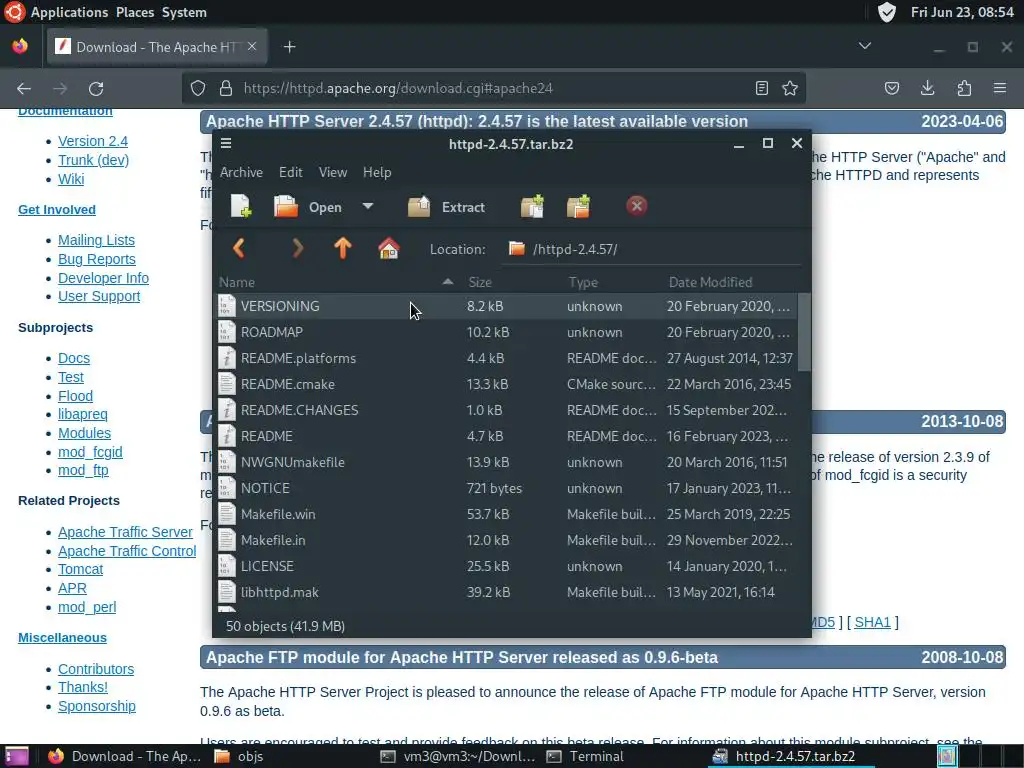The height and width of the screenshot is (768, 1024).
Task: Open the SHA1 checksum link
Action: [872, 622]
